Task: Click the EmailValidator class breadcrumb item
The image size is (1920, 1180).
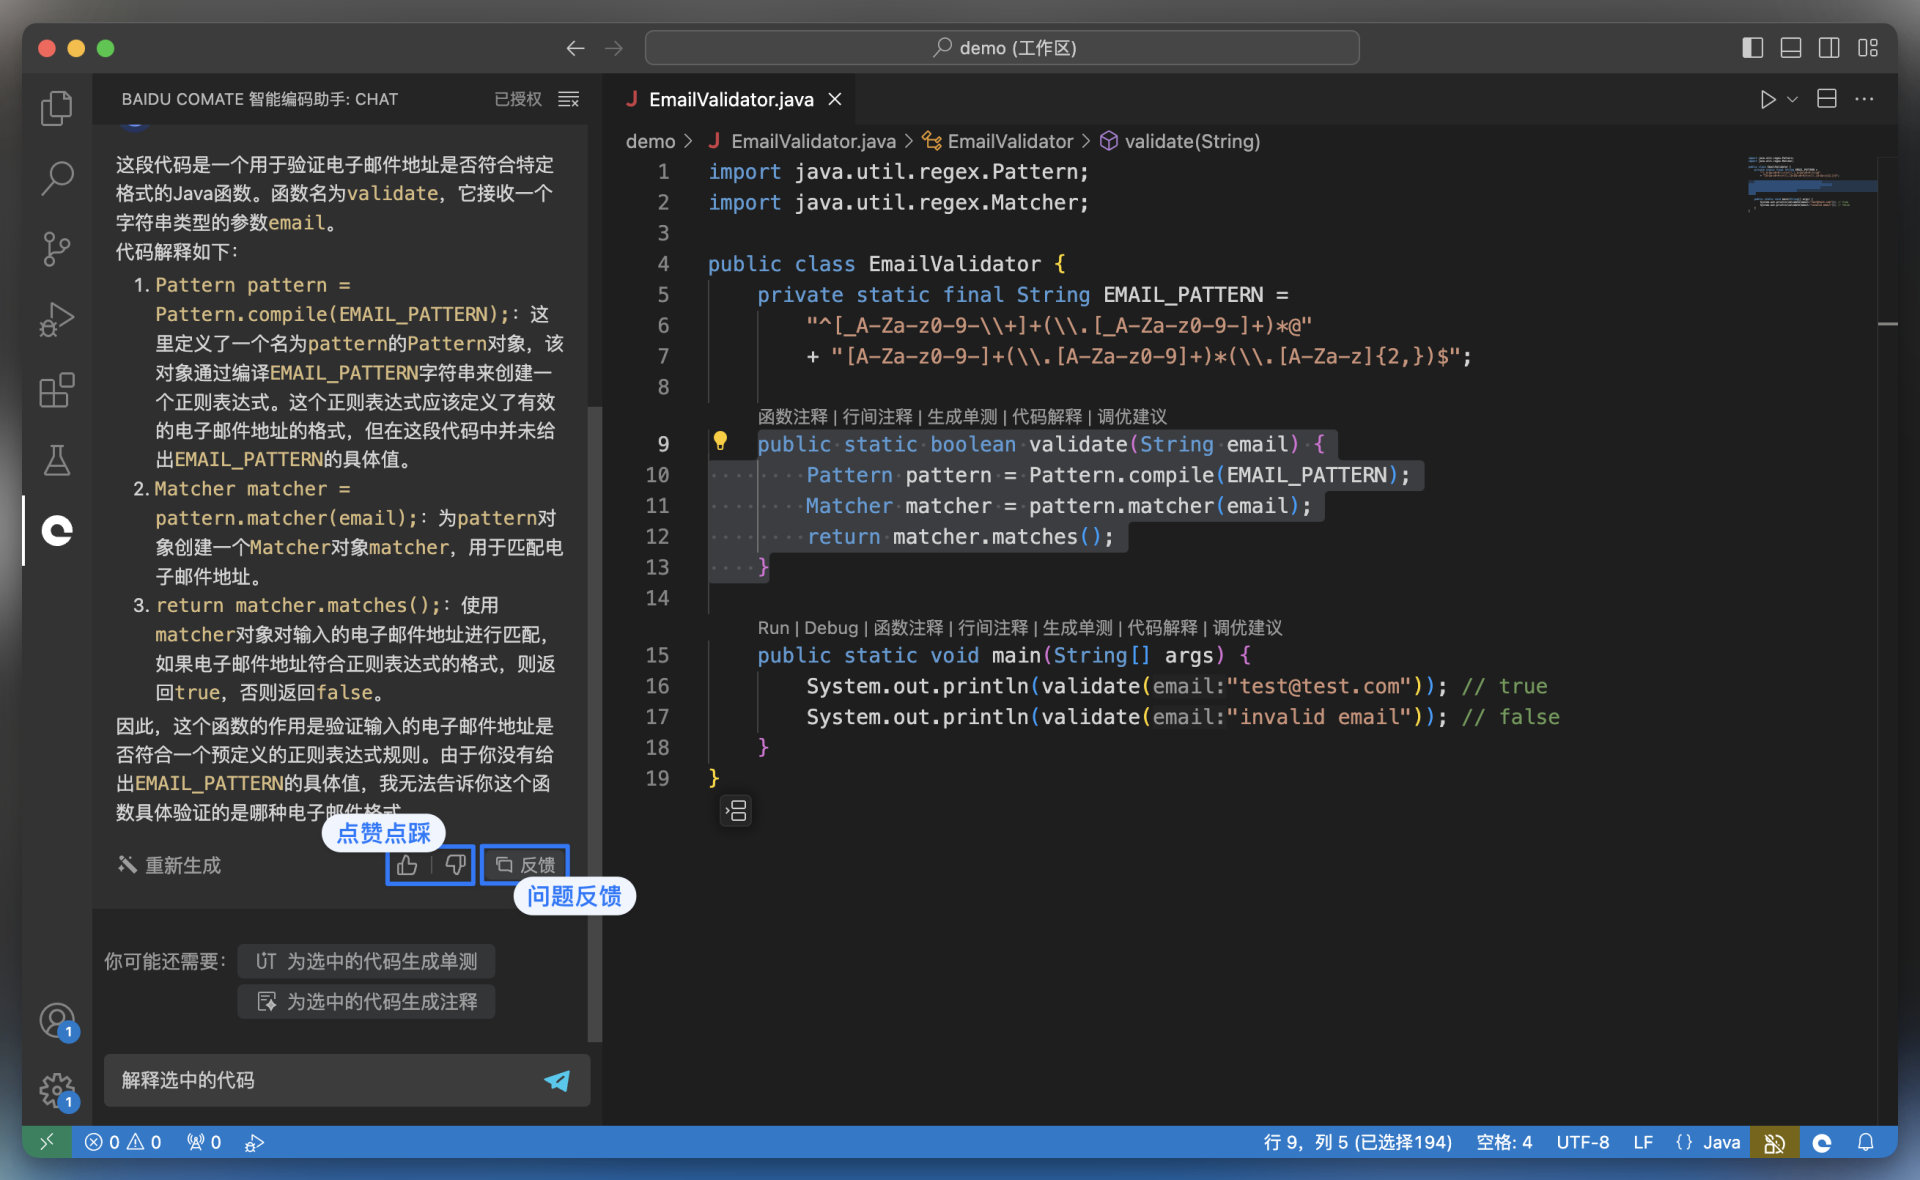Action: click(1008, 141)
